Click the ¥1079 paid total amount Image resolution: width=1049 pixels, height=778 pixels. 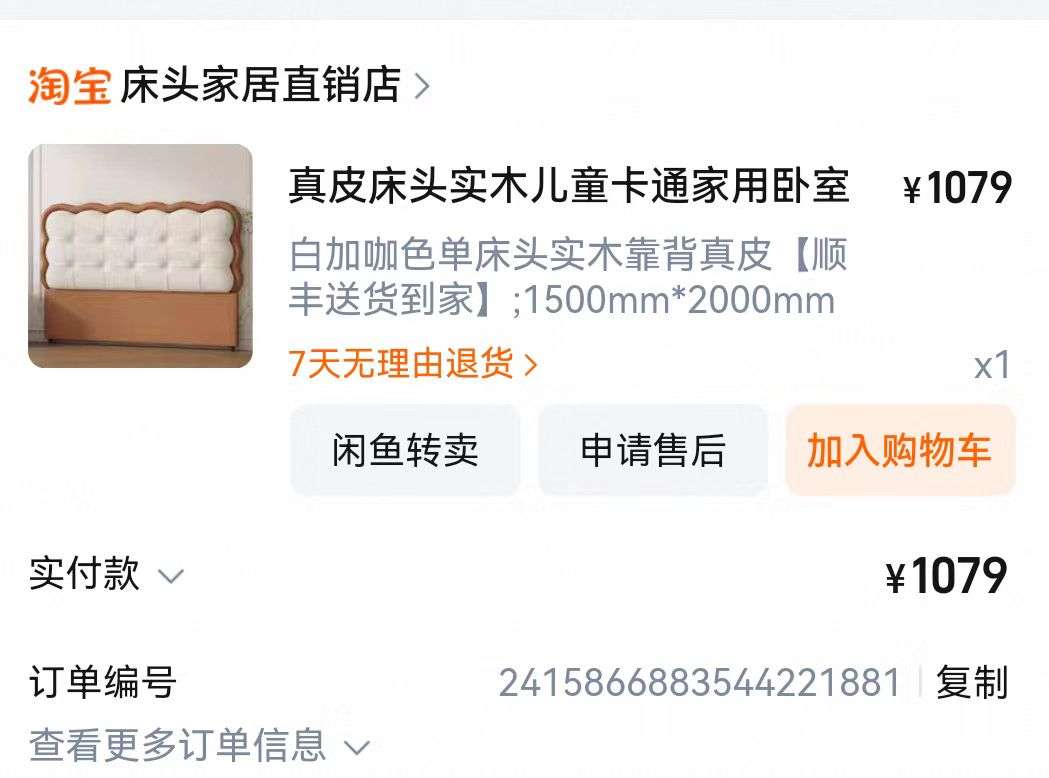pos(947,575)
